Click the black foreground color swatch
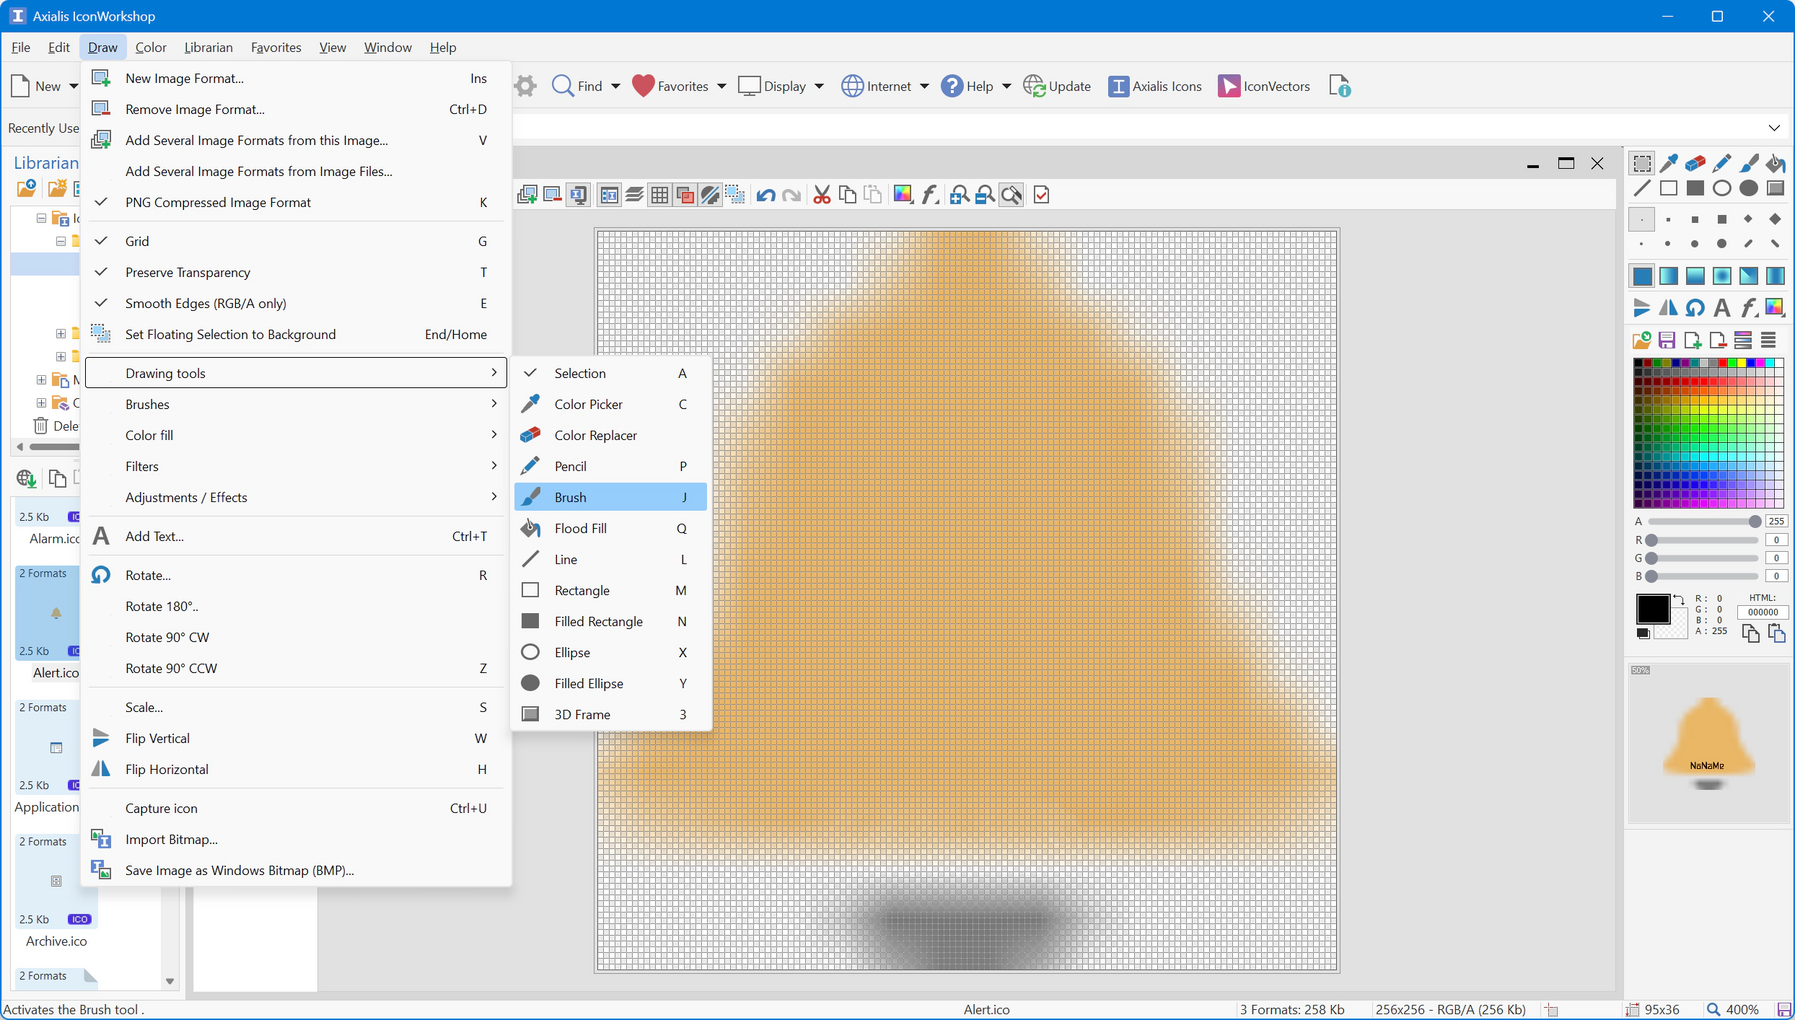This screenshot has height=1020, width=1795. (x=1652, y=608)
